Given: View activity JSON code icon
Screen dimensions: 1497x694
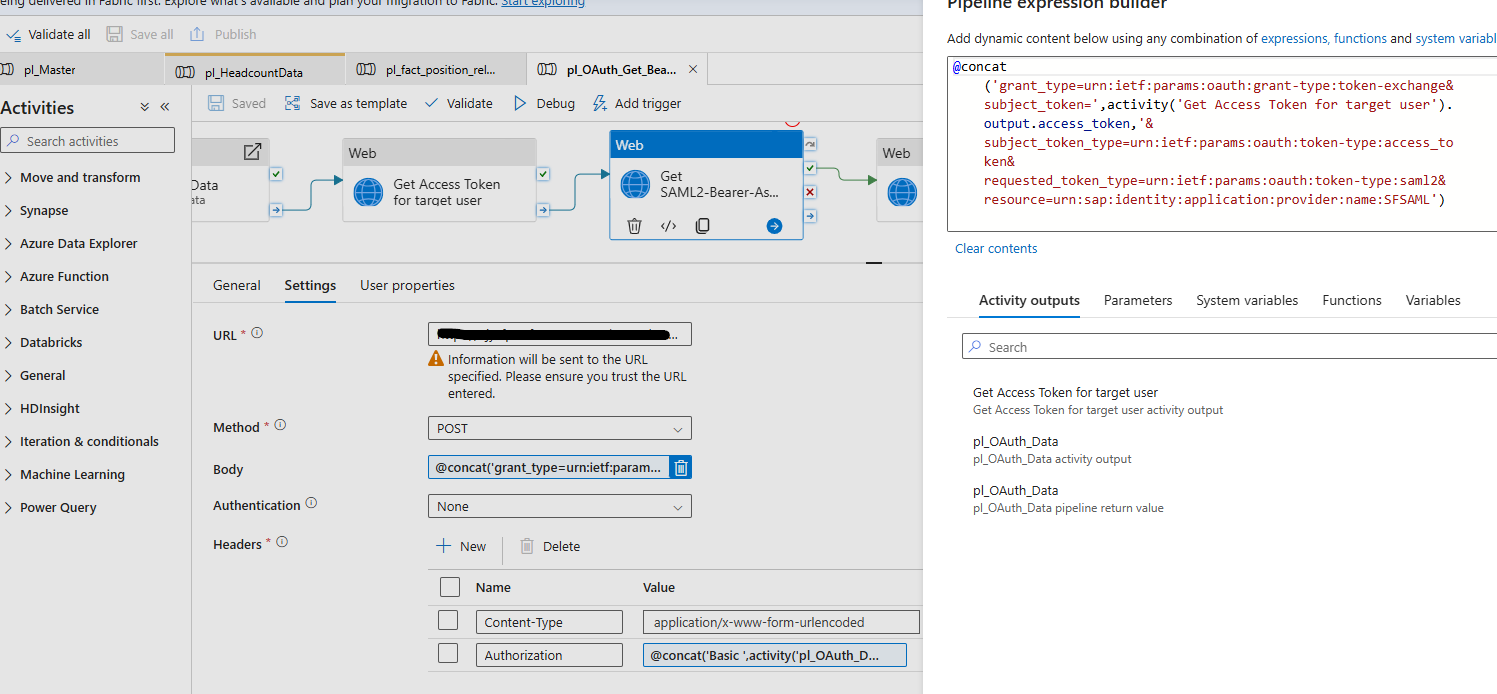Looking at the screenshot, I should tap(668, 226).
